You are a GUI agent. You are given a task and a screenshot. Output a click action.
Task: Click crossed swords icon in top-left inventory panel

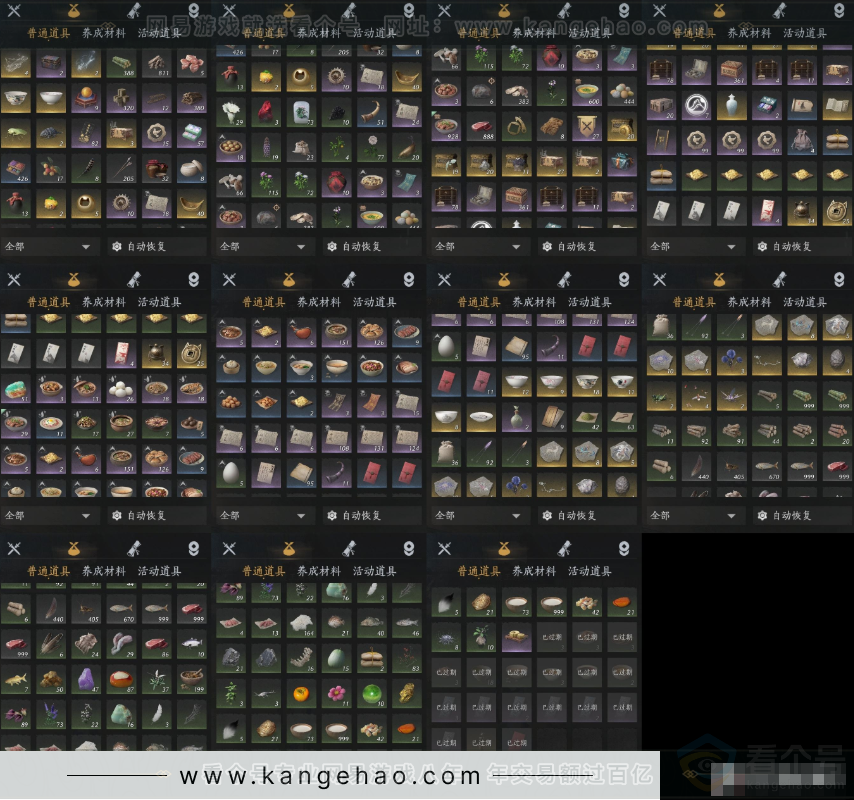click(x=14, y=11)
